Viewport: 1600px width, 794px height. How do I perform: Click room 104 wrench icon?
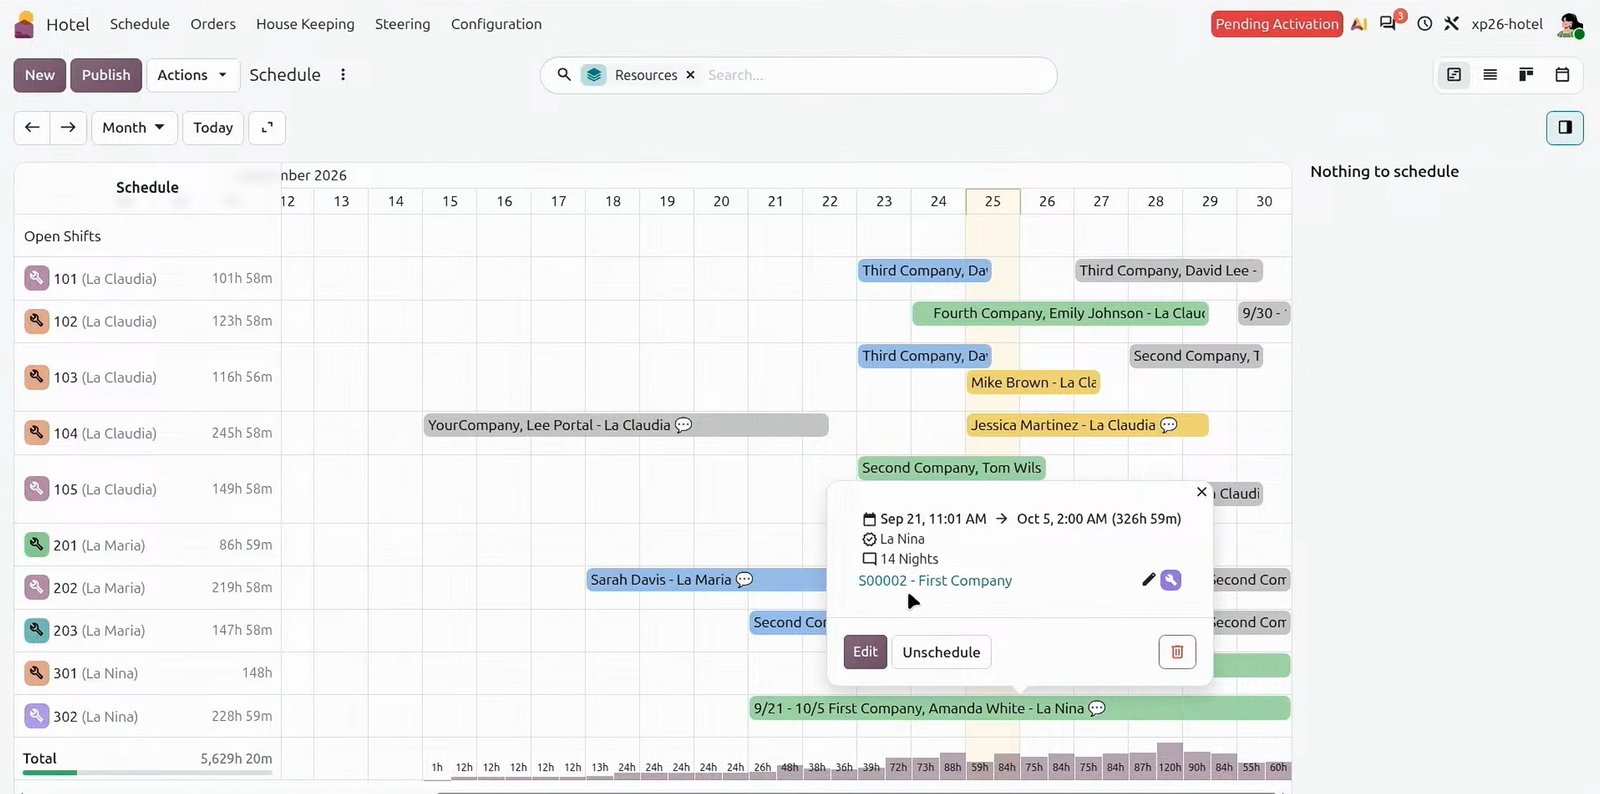tap(37, 433)
